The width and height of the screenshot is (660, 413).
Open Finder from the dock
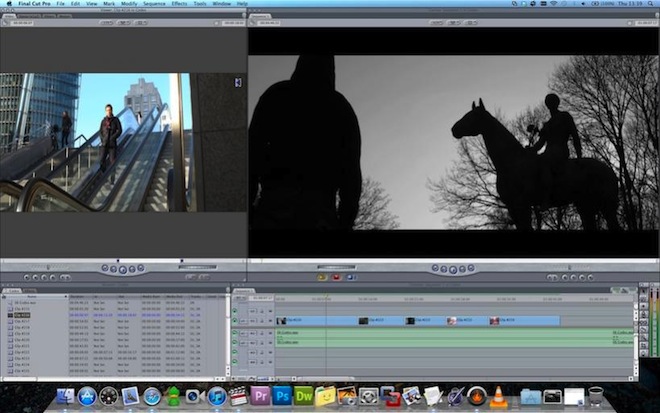[x=66, y=396]
